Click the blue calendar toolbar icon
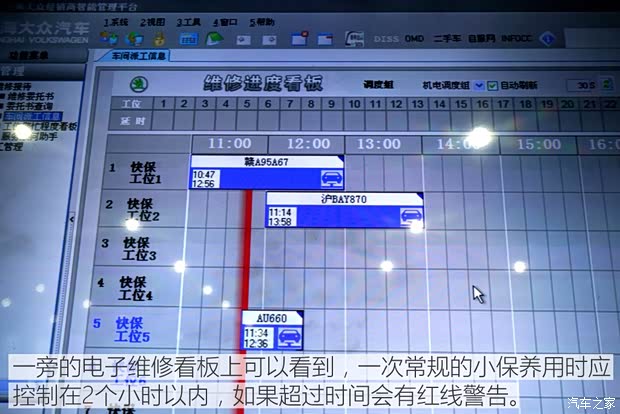Screen dimensions: 620x414 [x=189, y=39]
